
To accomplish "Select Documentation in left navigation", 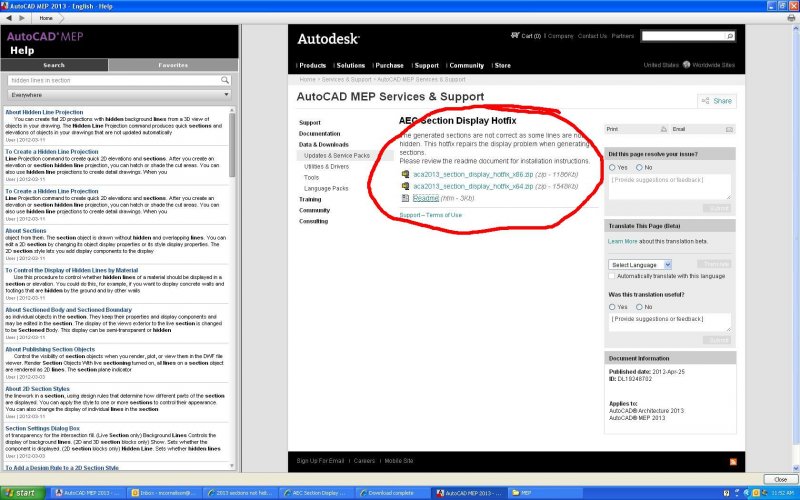I will point(319,134).
